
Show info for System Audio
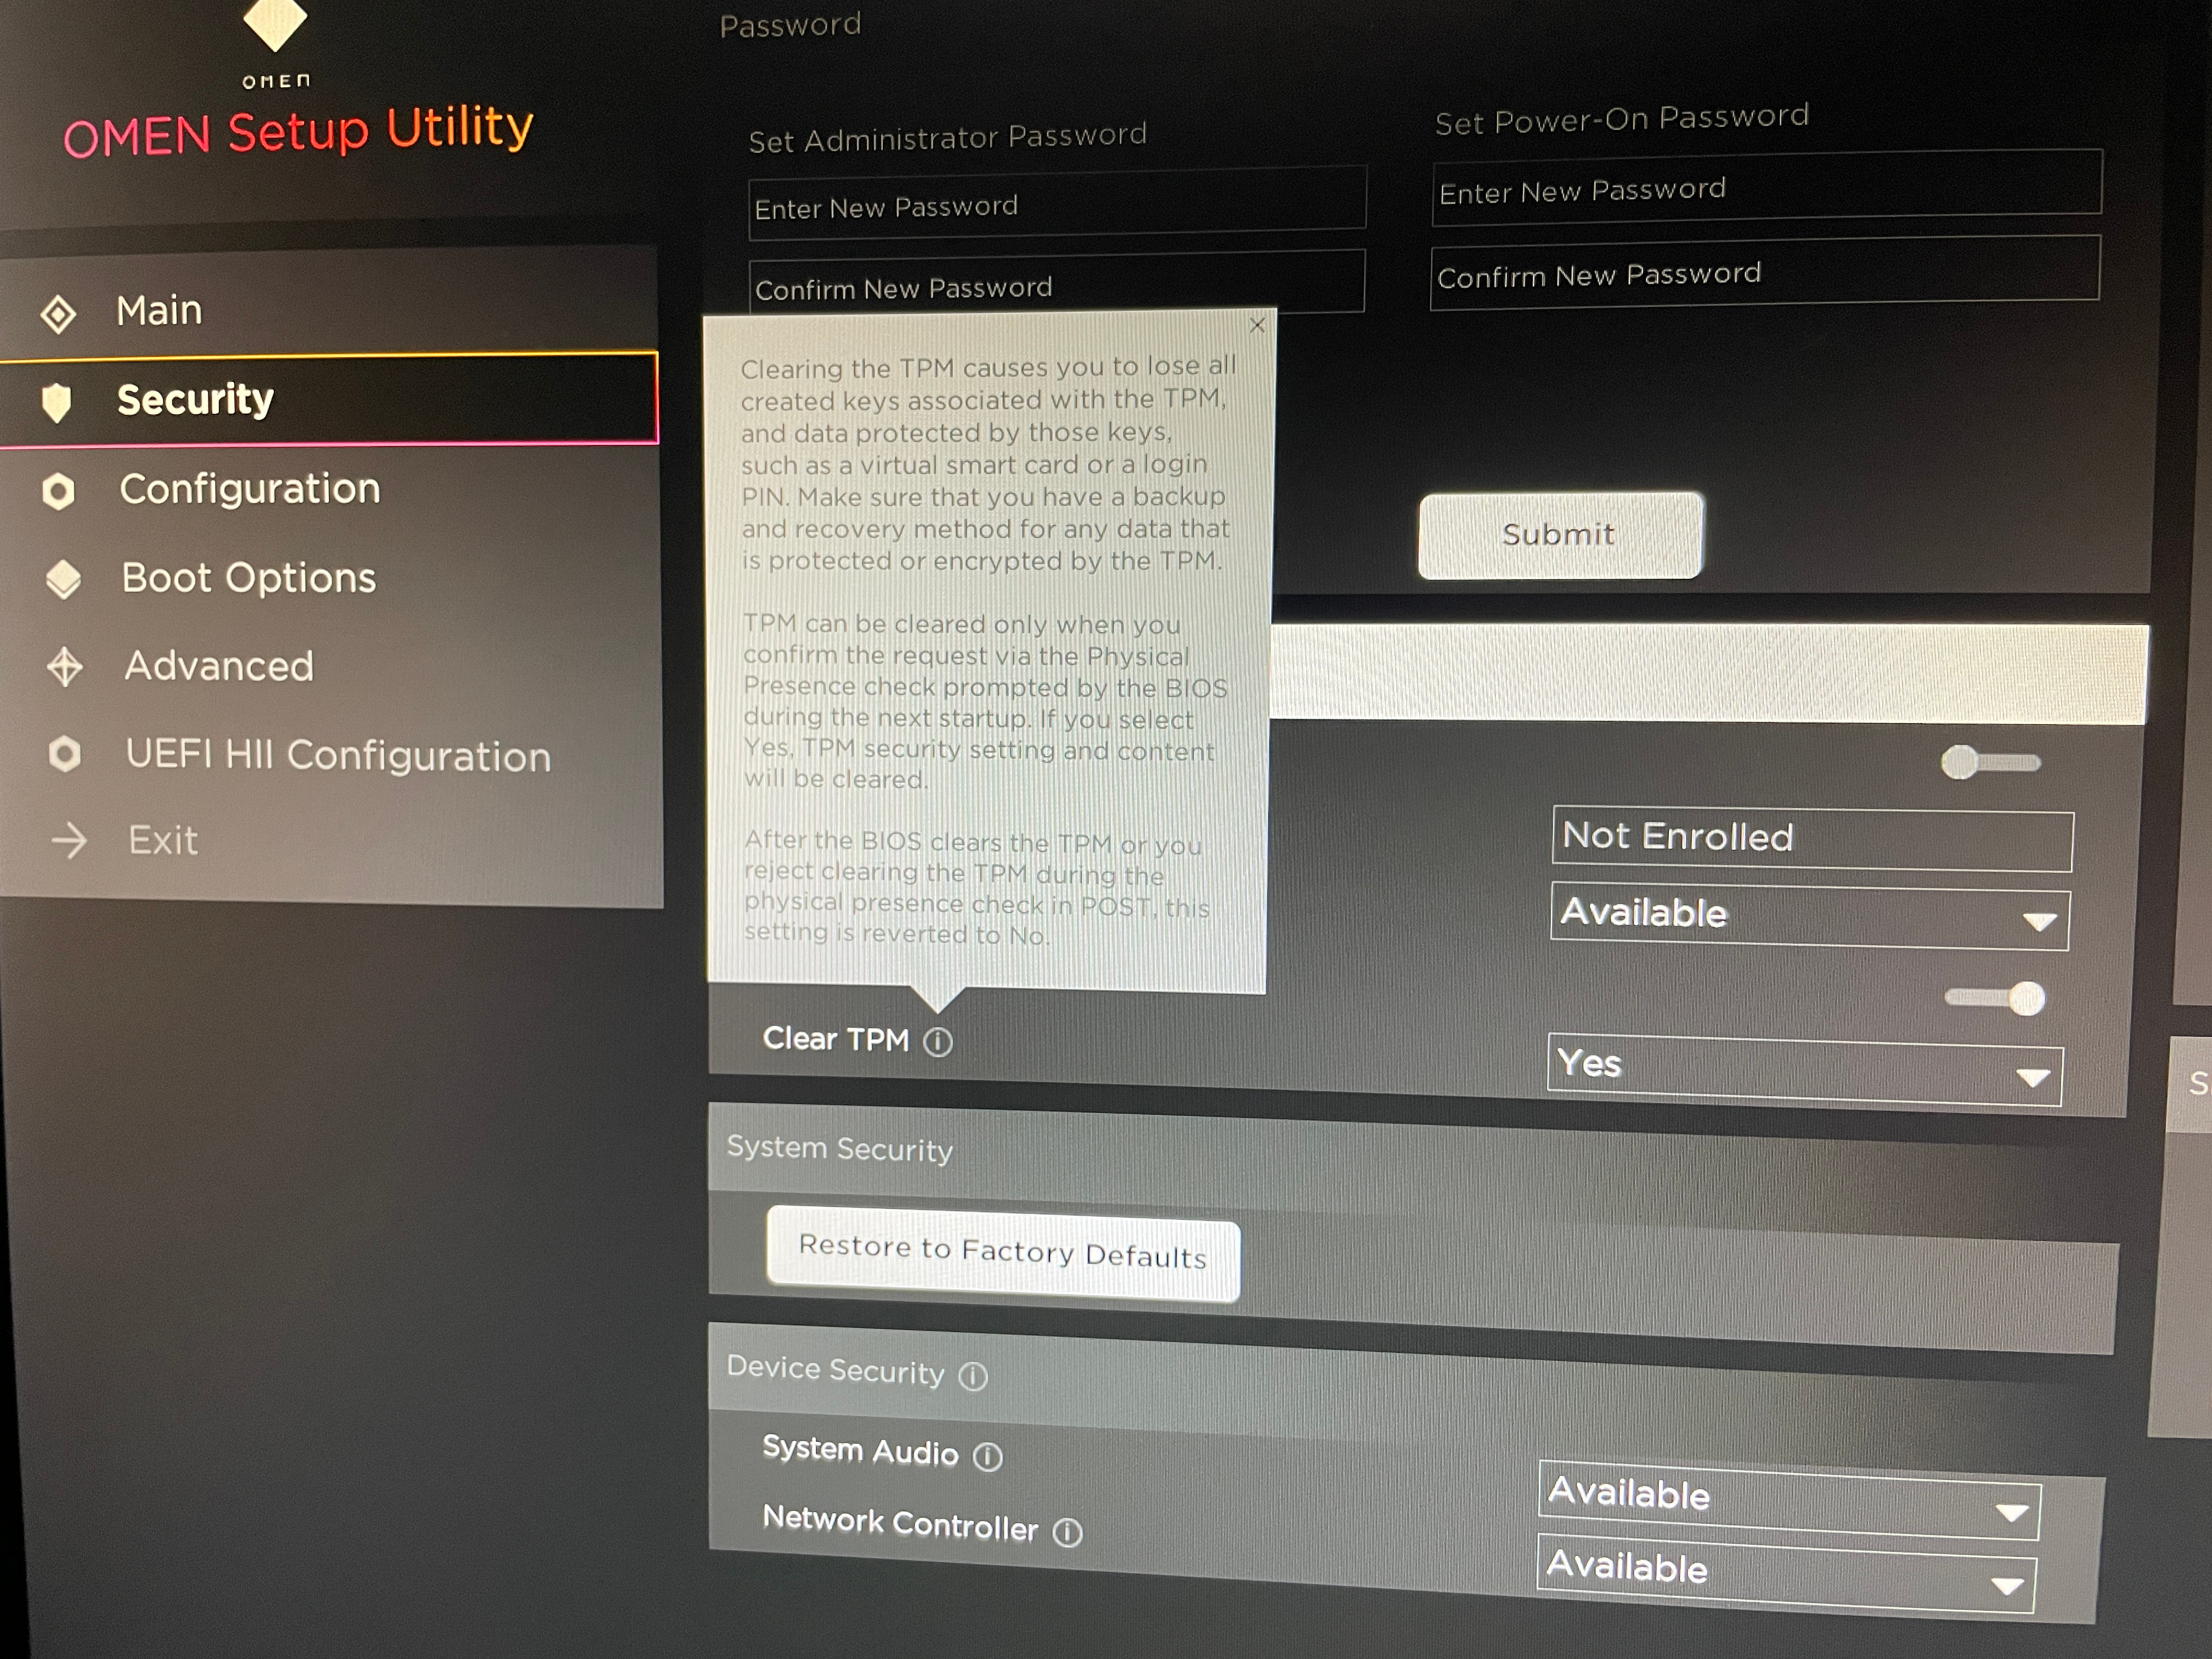point(988,1456)
